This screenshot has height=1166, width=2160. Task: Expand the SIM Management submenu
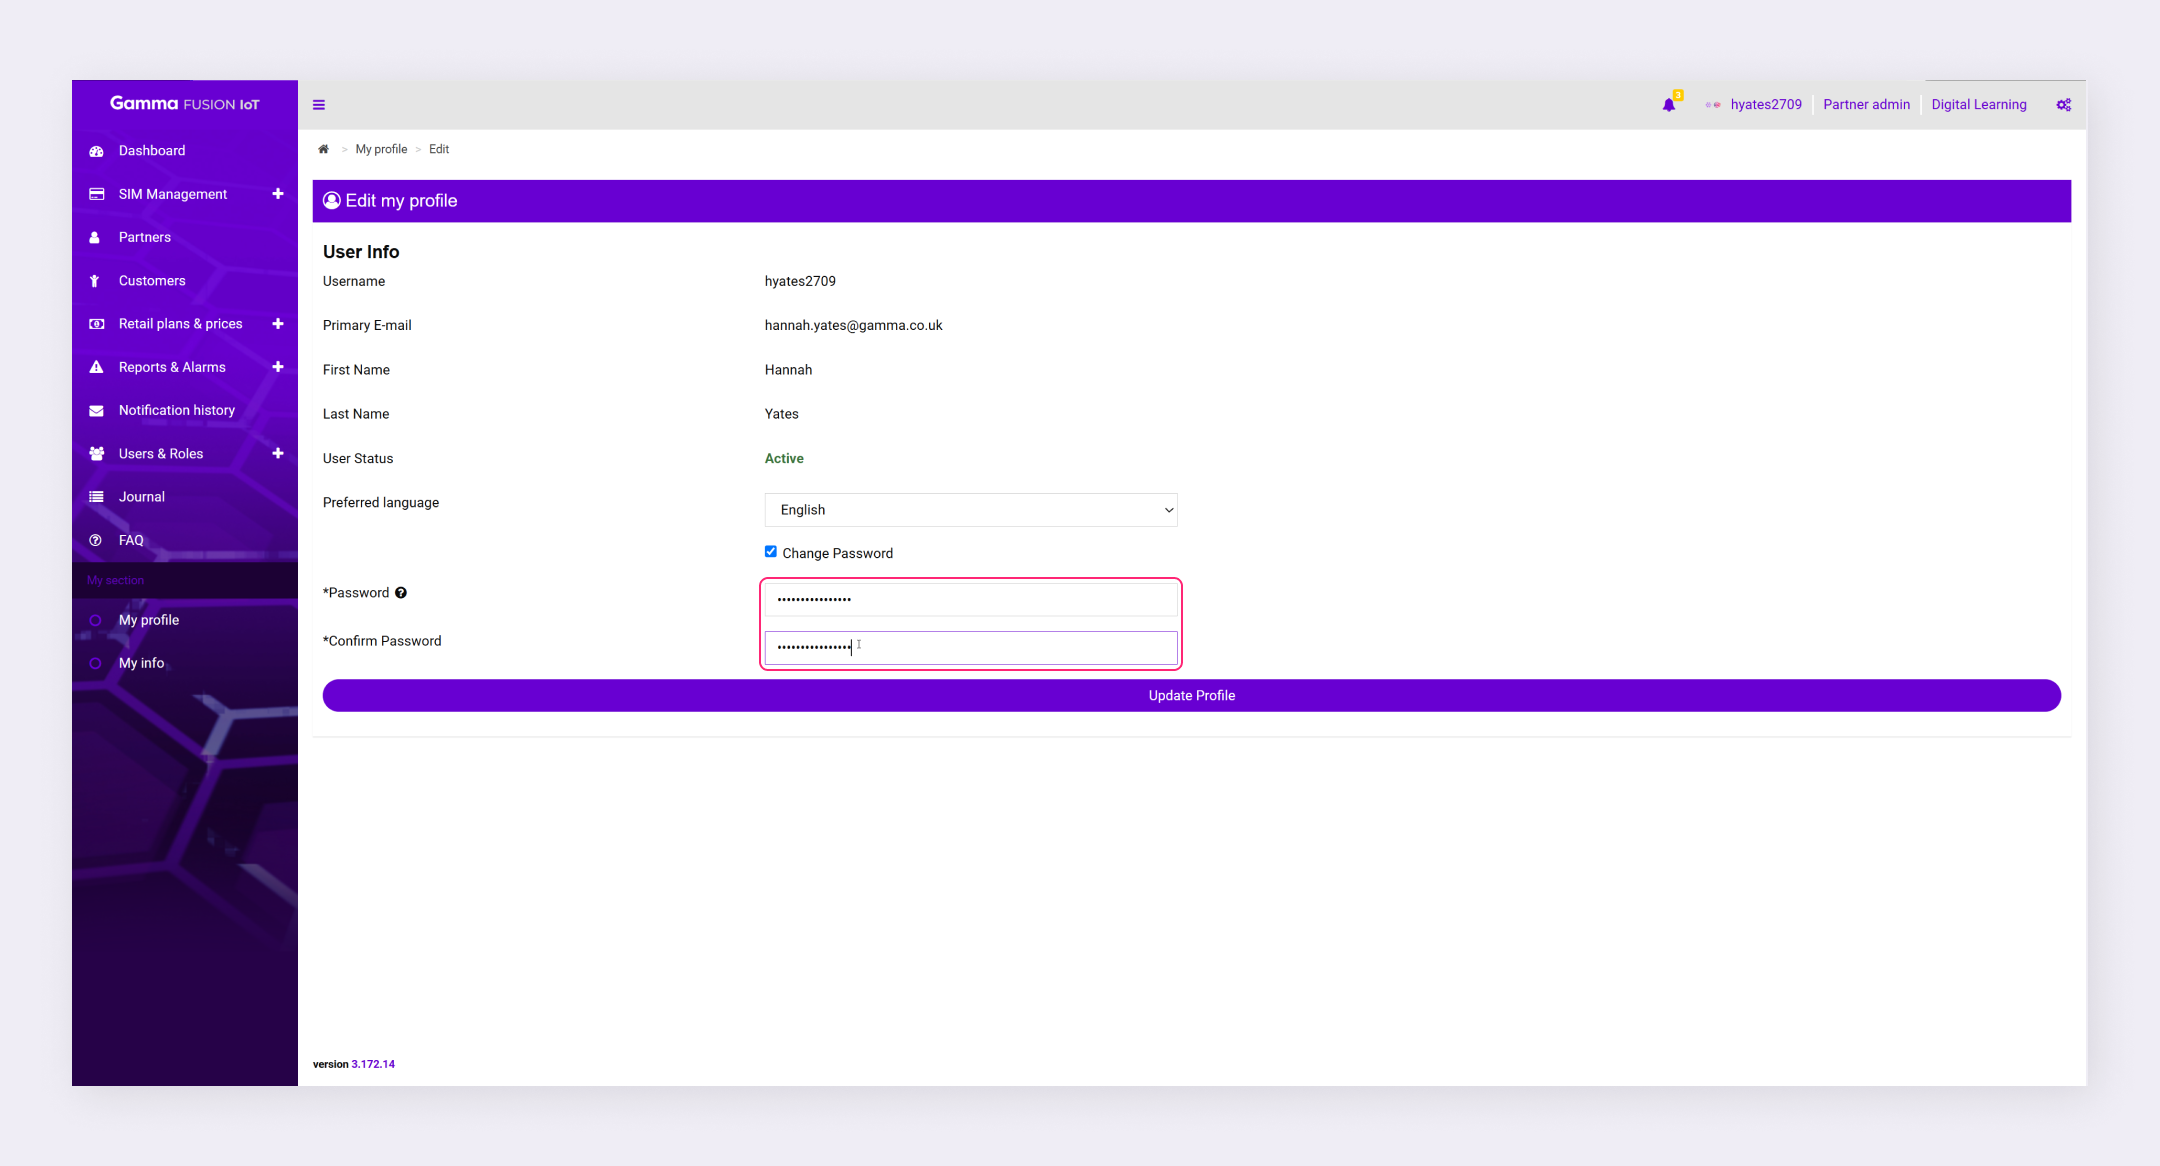(x=278, y=194)
